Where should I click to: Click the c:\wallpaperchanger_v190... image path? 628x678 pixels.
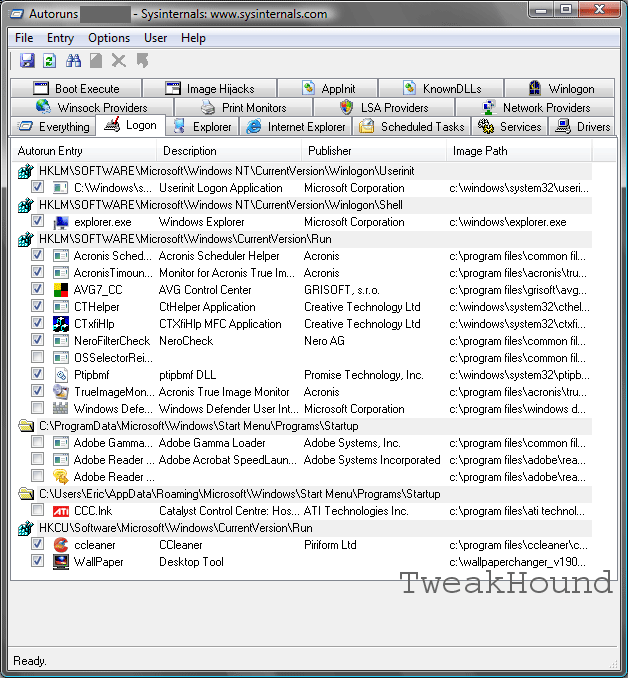517,562
